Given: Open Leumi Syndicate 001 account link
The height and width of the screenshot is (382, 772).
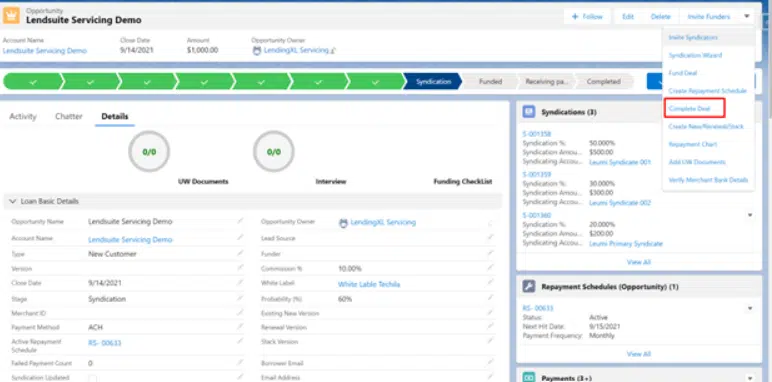Looking at the screenshot, I should click(620, 162).
